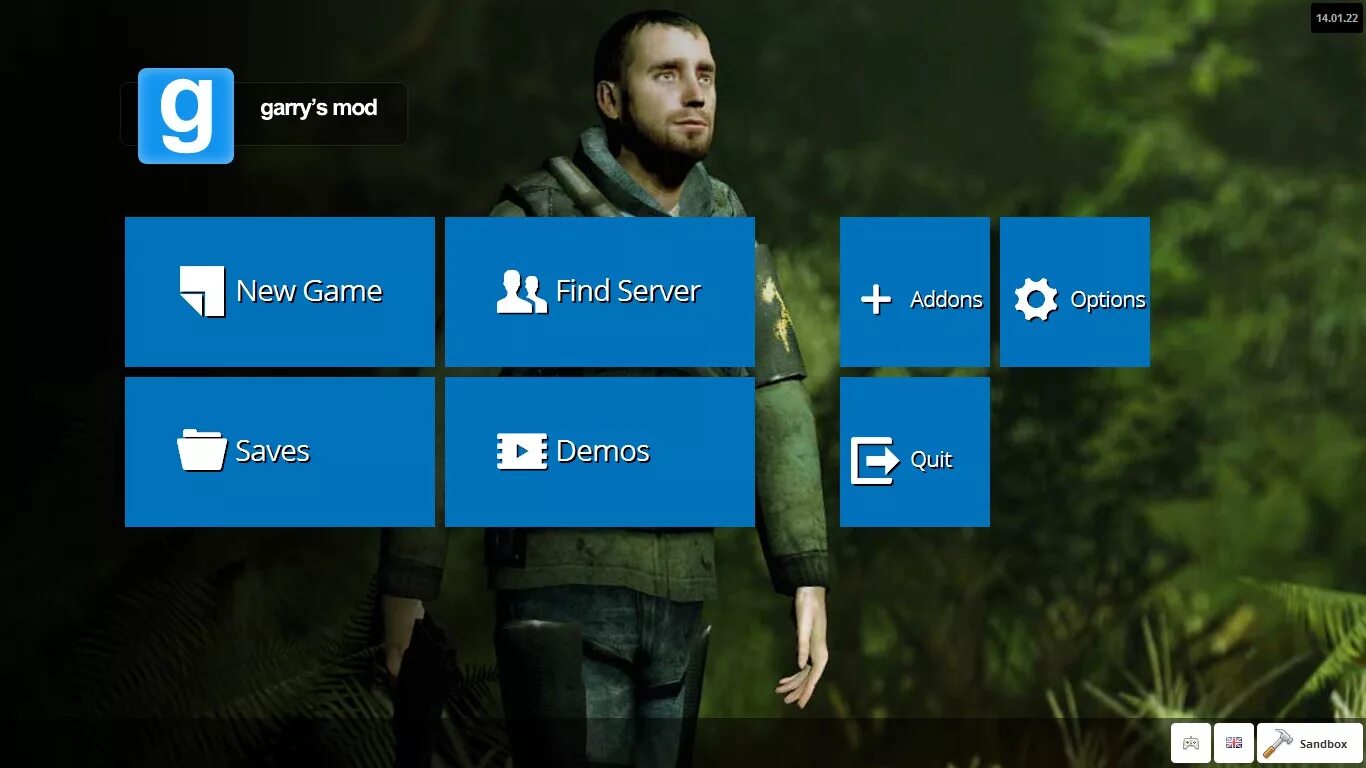Click the folder icon on the Saves tile
The width and height of the screenshot is (1366, 768).
(200, 450)
